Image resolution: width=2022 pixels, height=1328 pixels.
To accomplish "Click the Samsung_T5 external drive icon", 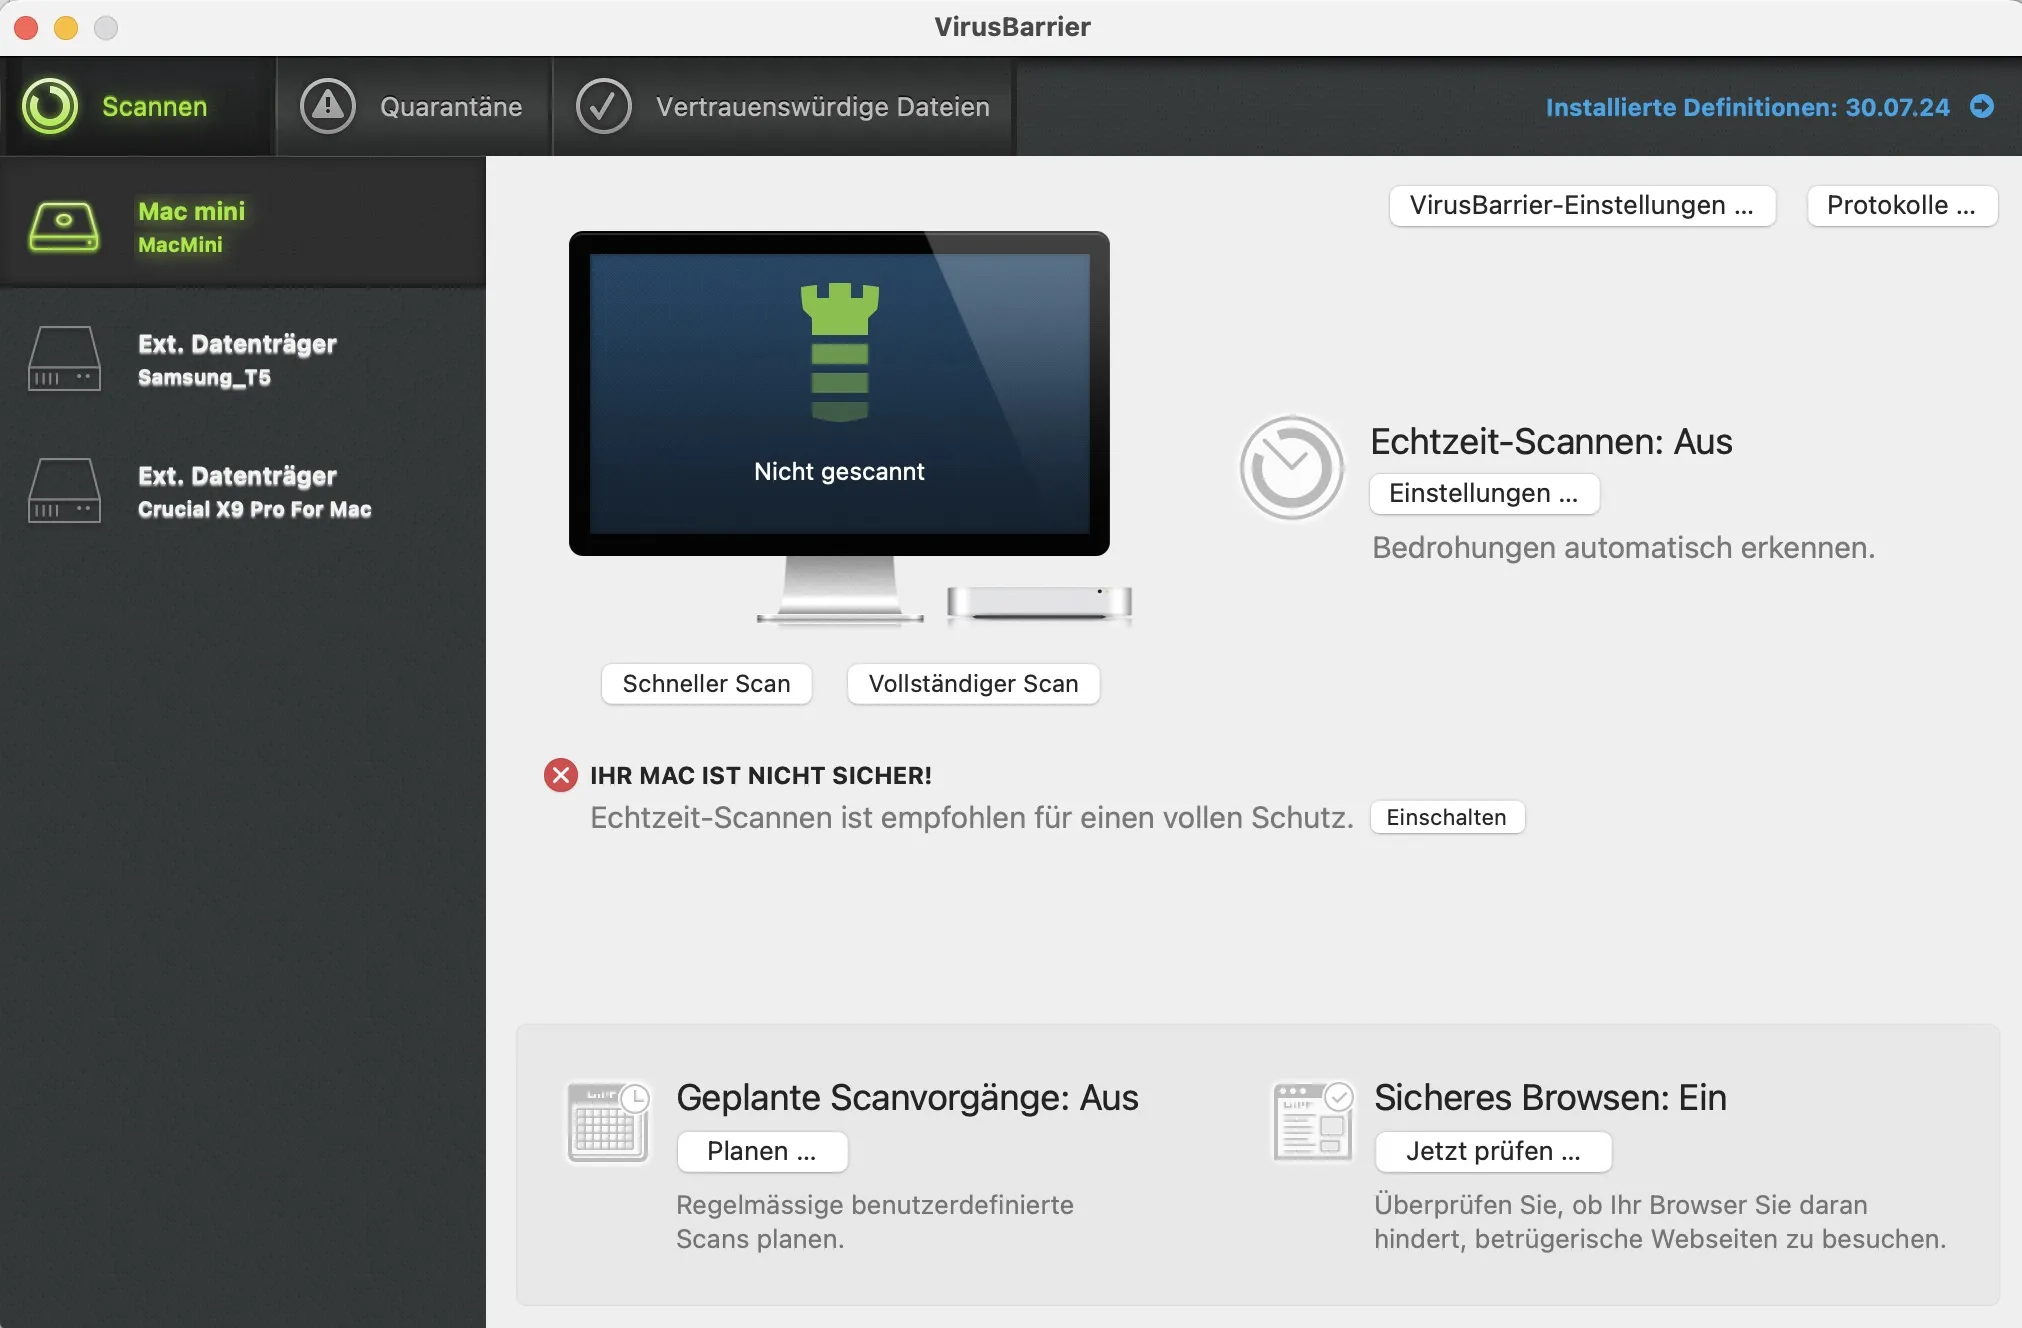I will point(64,358).
